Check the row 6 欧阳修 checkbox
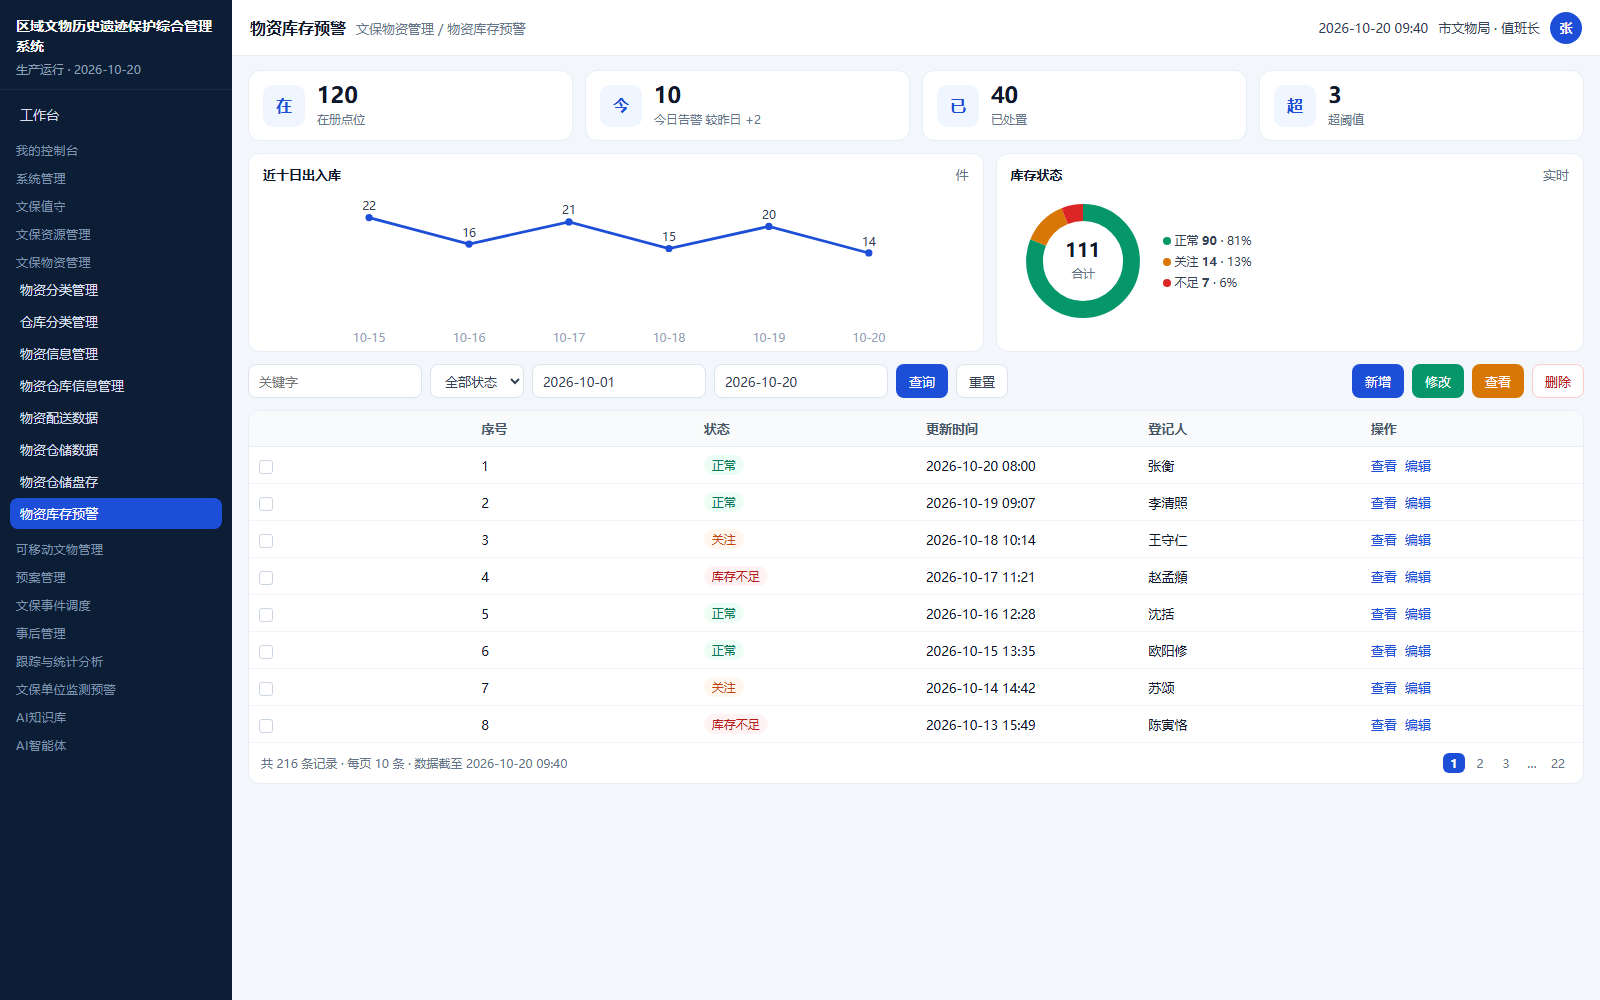Screen dimensions: 1600x1000 [266, 652]
